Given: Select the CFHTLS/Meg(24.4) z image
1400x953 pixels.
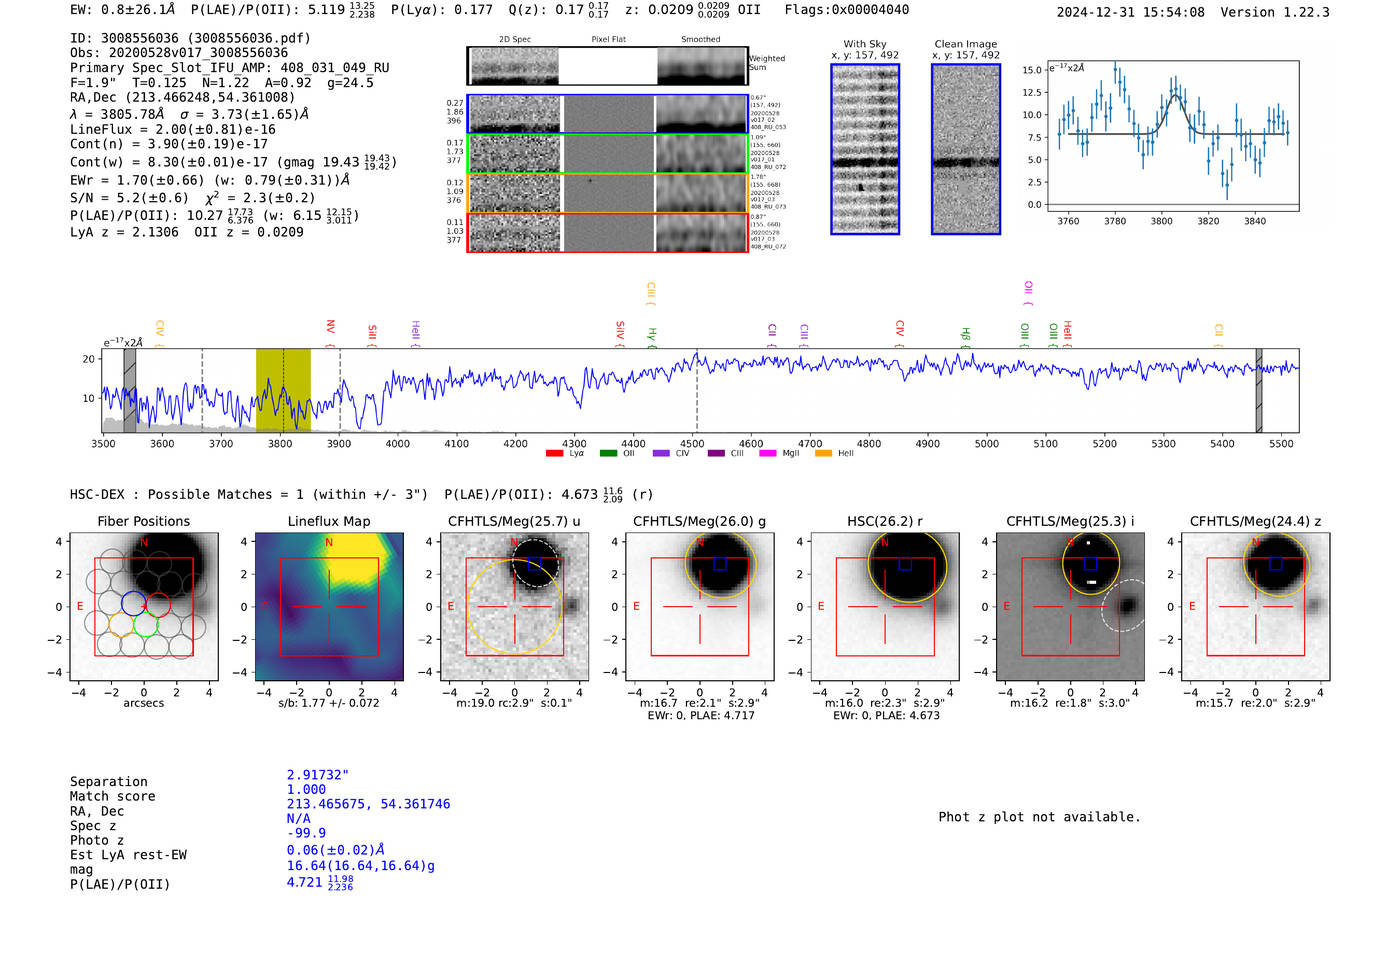Looking at the screenshot, I should pos(1256,607).
